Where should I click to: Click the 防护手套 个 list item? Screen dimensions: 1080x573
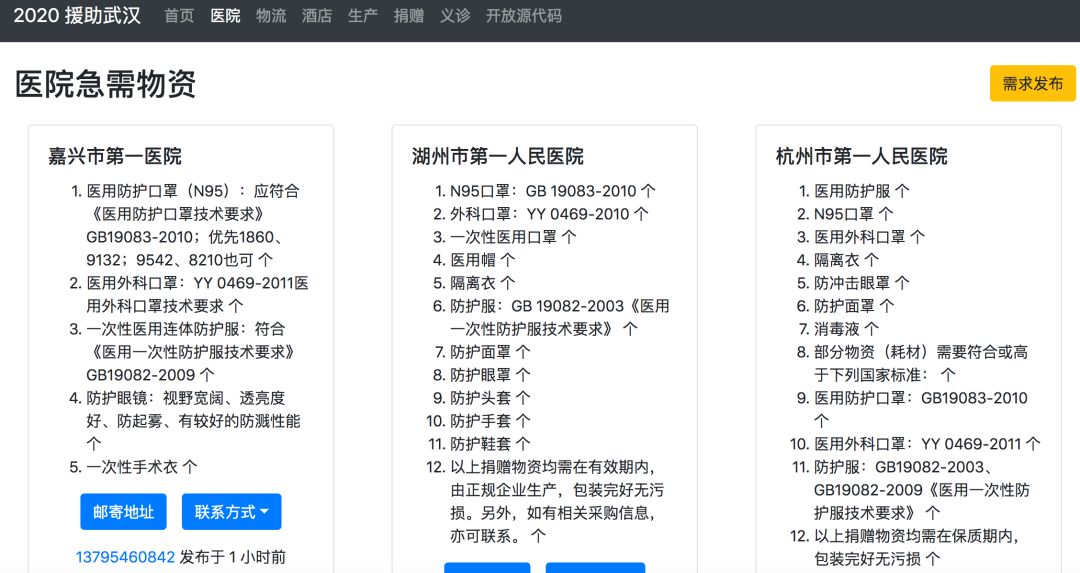click(x=490, y=421)
